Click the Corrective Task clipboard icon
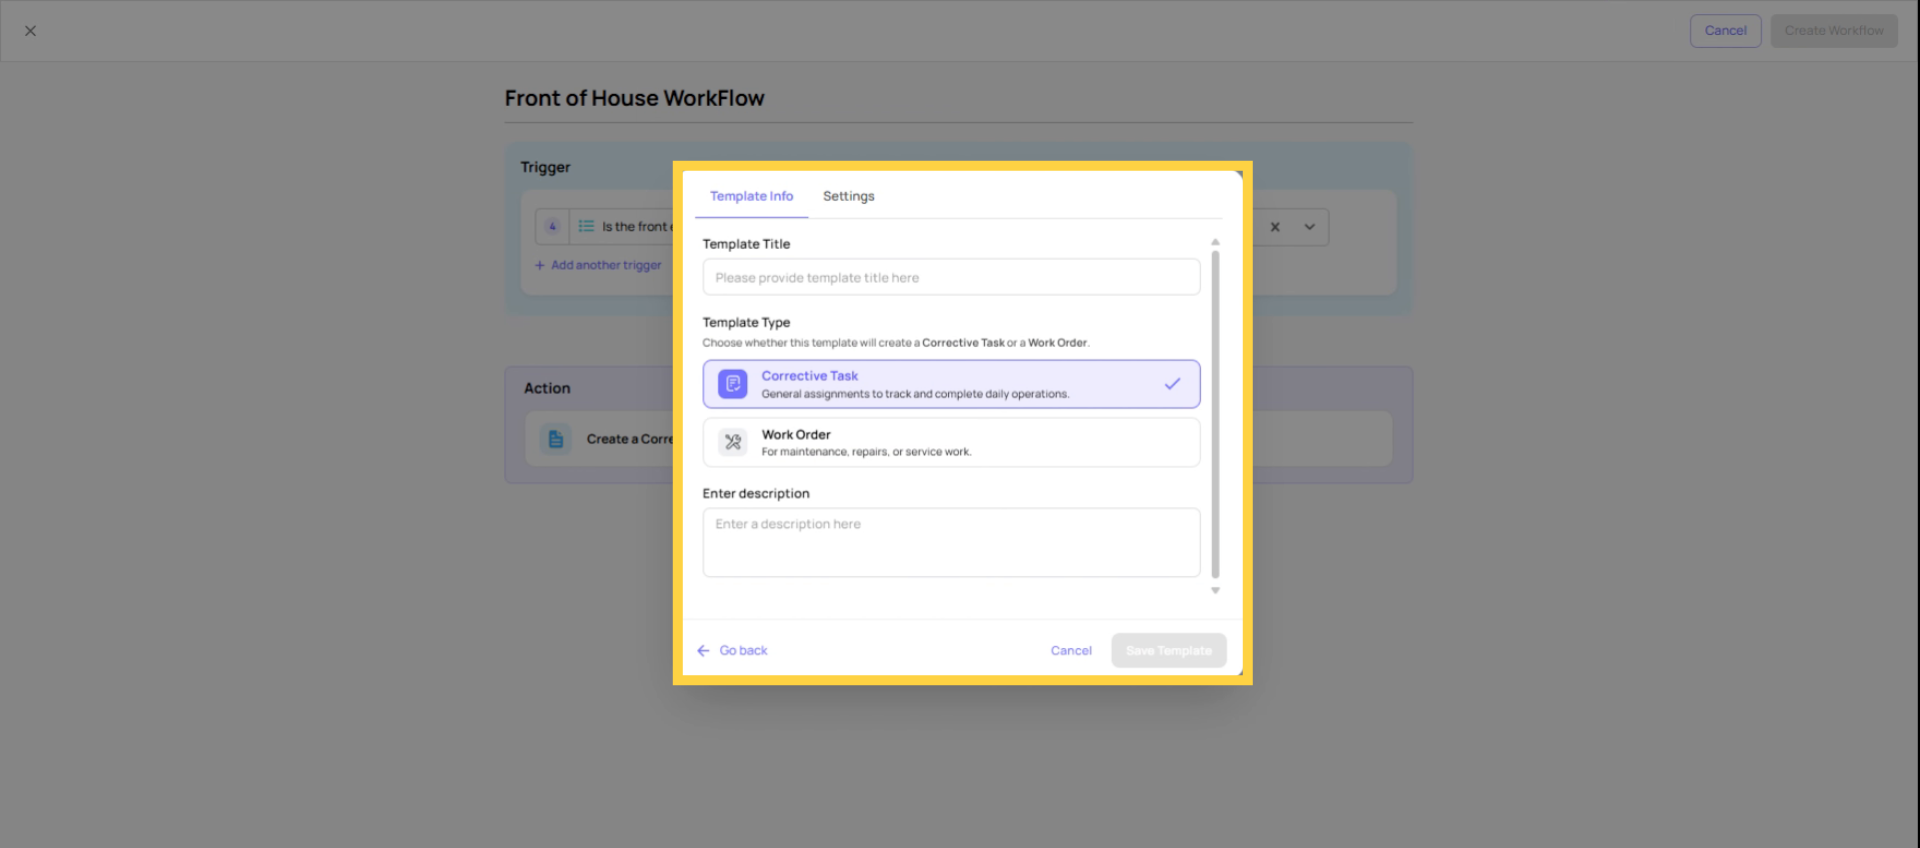1920x848 pixels. (x=732, y=384)
